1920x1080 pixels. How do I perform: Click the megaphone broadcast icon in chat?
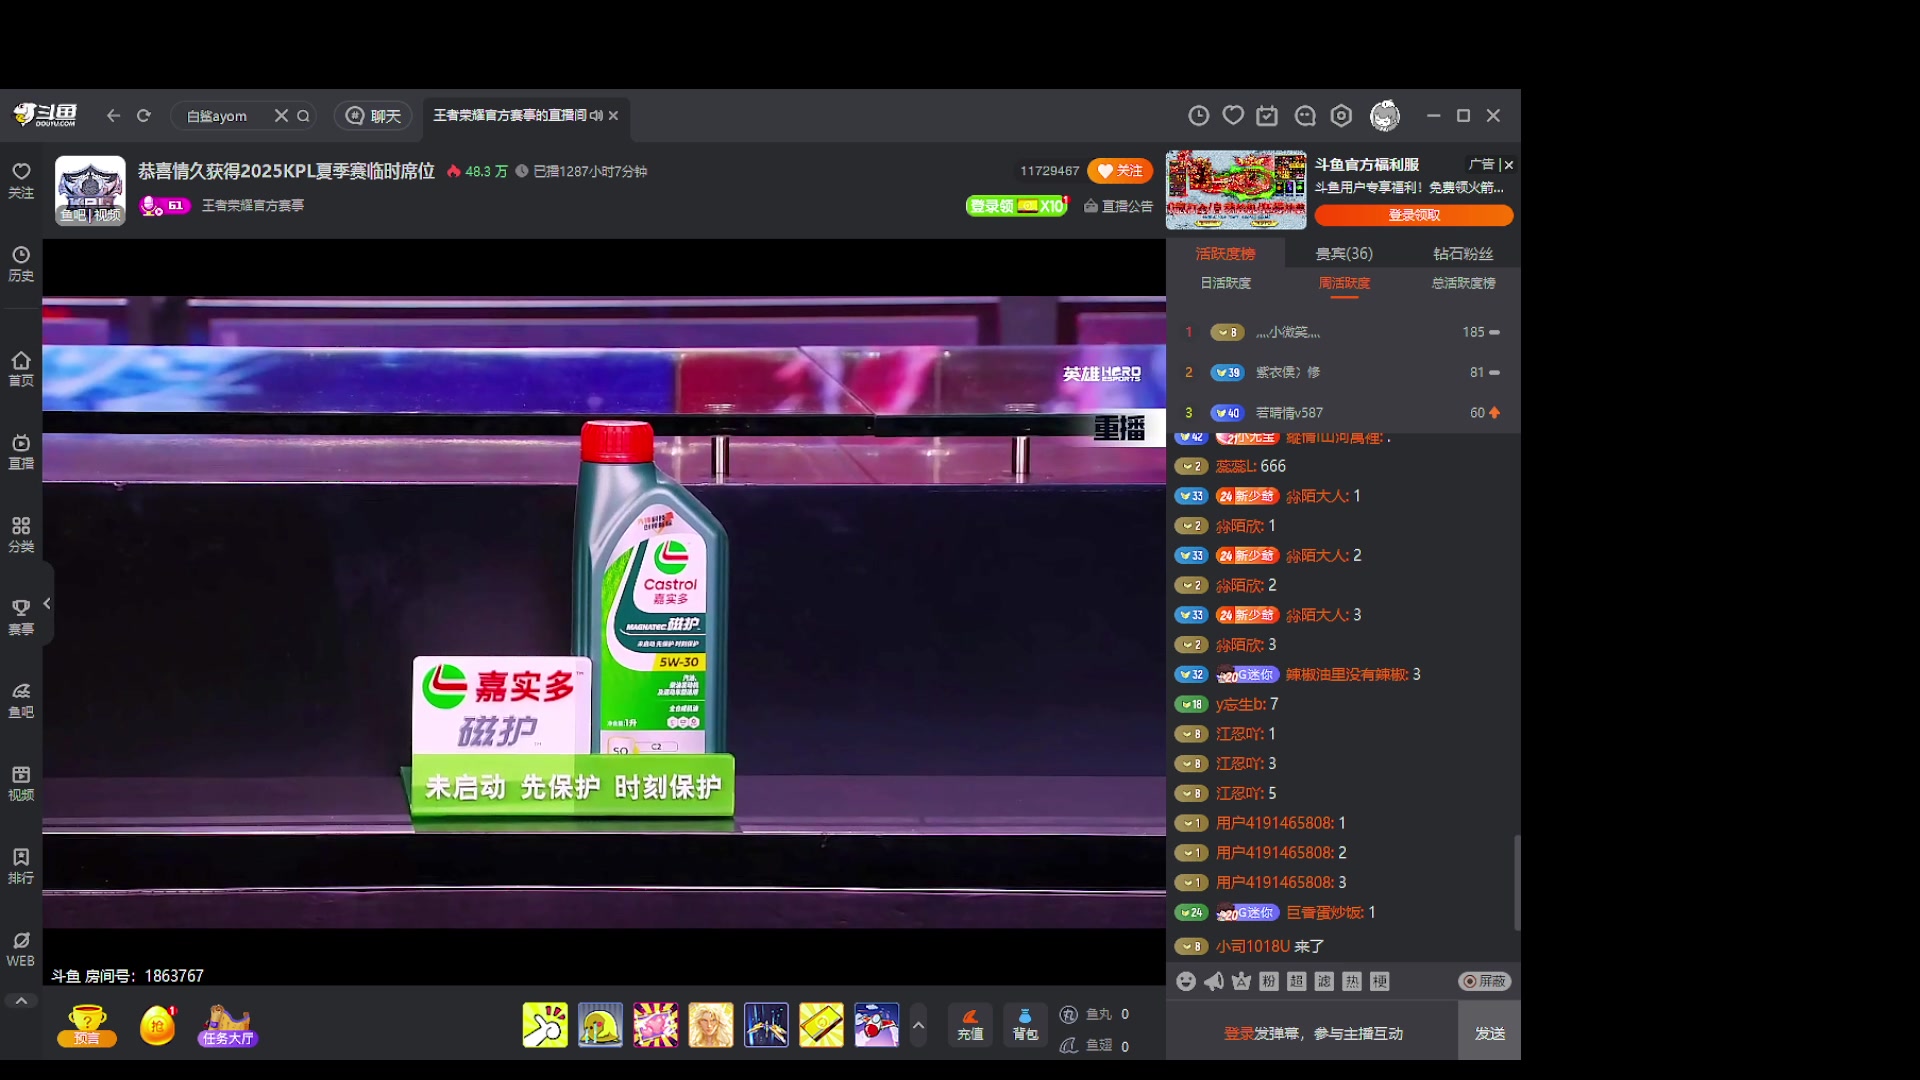1214,982
